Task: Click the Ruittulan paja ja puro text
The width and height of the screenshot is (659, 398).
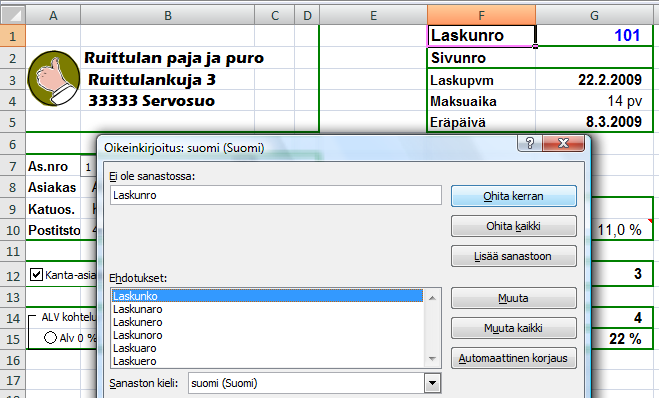Action: tap(174, 58)
